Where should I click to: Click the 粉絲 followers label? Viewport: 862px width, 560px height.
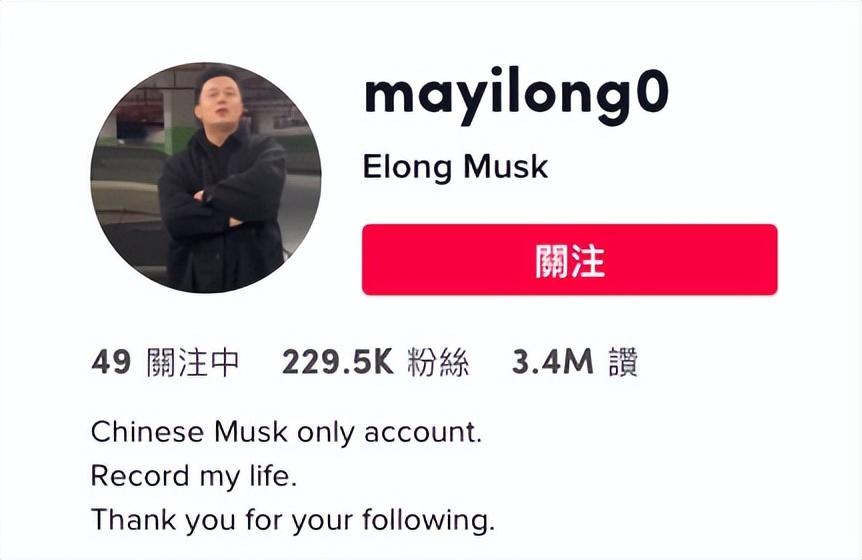coord(438,362)
